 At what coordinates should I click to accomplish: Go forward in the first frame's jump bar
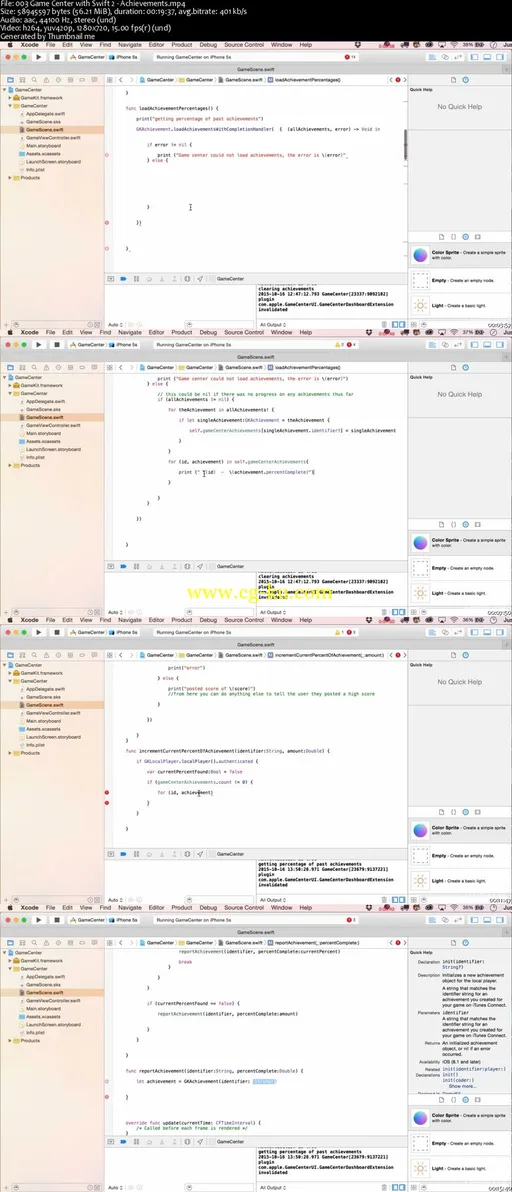pos(132,79)
